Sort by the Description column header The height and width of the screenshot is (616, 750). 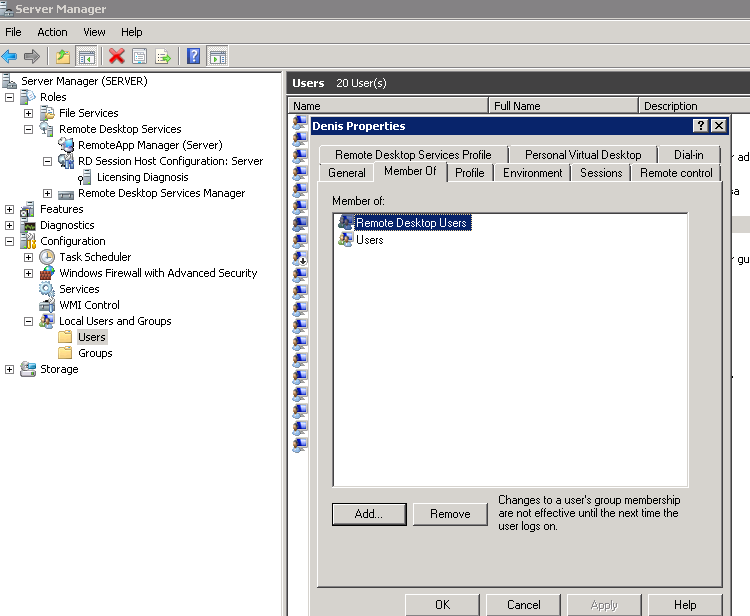[695, 106]
